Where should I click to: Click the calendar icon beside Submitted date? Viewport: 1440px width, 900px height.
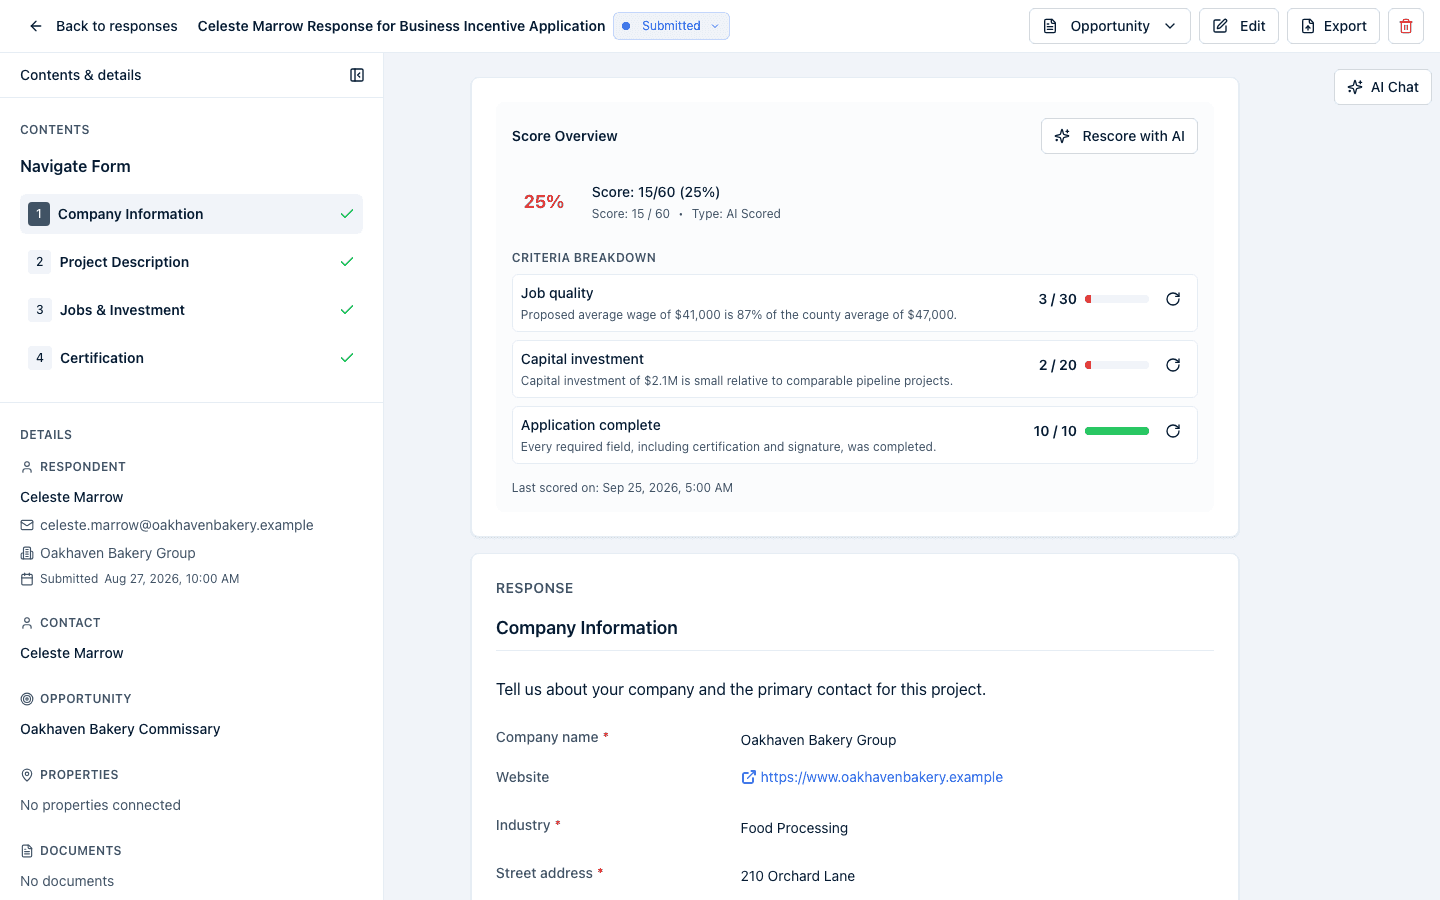click(27, 579)
